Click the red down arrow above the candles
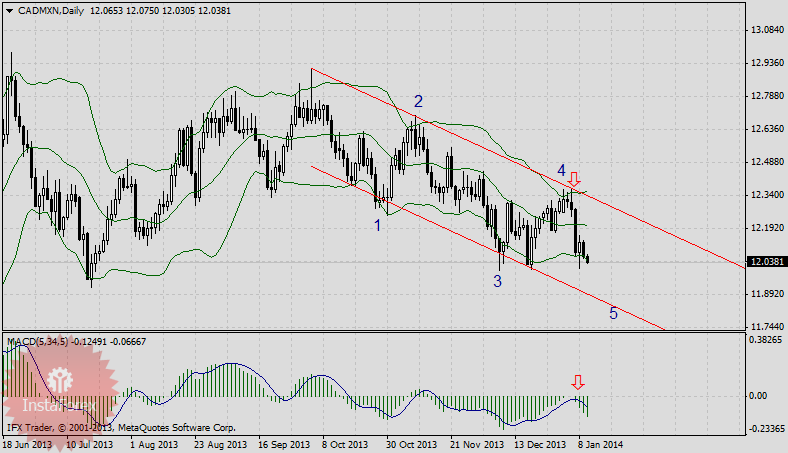Image resolution: width=788 pixels, height=453 pixels. (x=573, y=180)
